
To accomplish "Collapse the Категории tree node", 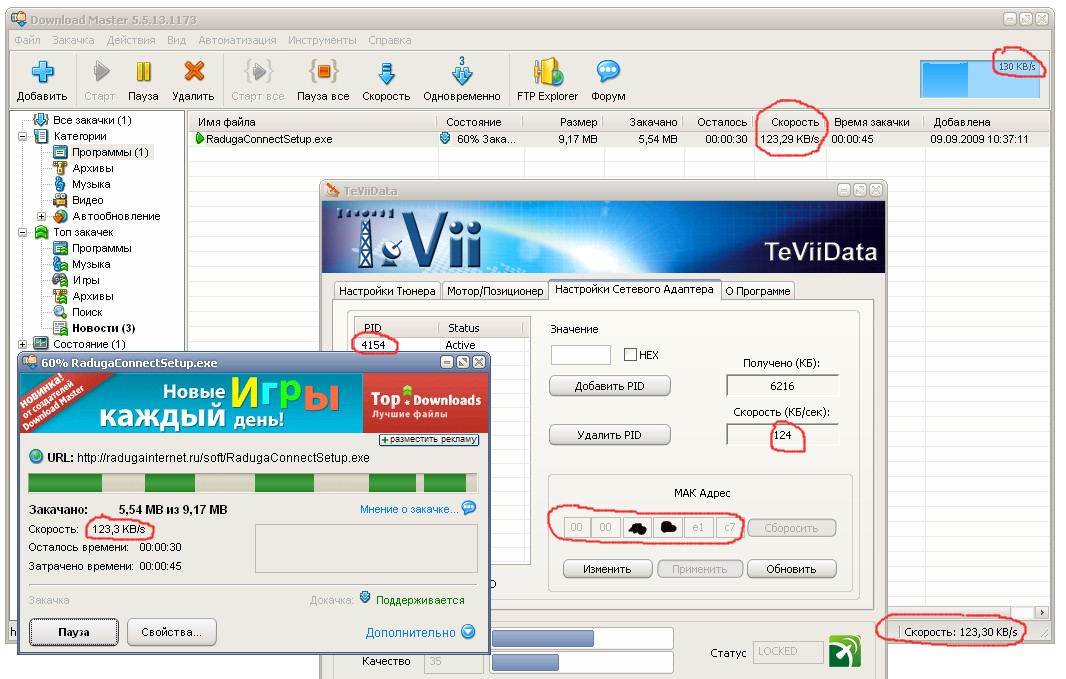I will [22, 137].
